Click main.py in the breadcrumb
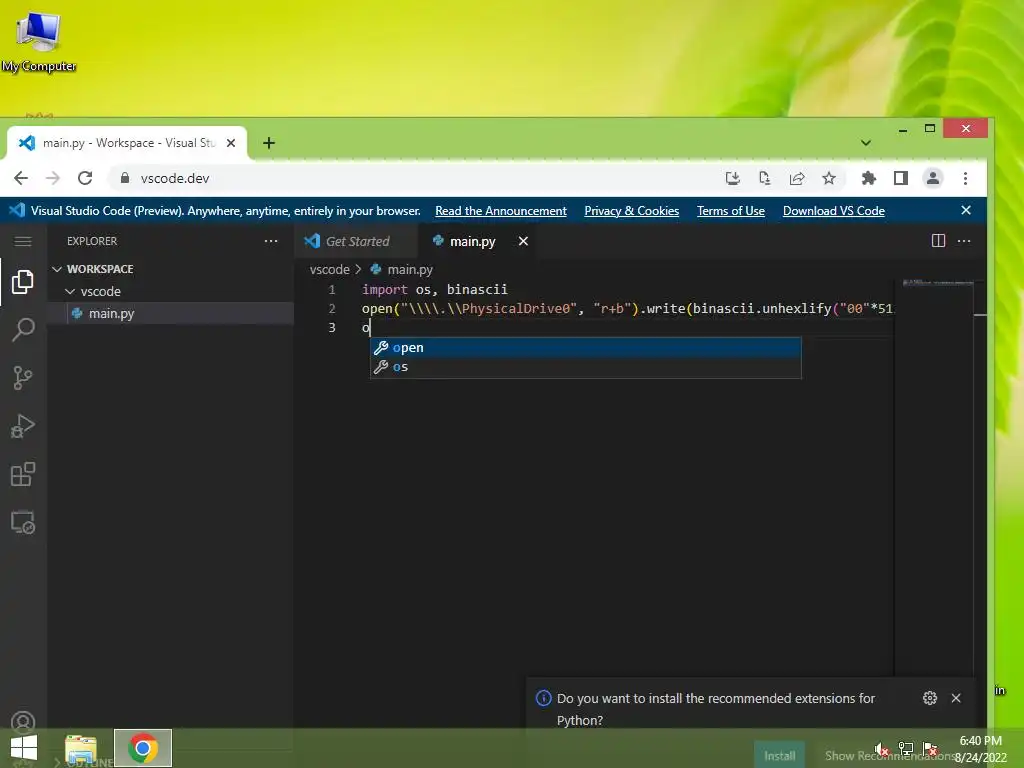 coord(409,269)
